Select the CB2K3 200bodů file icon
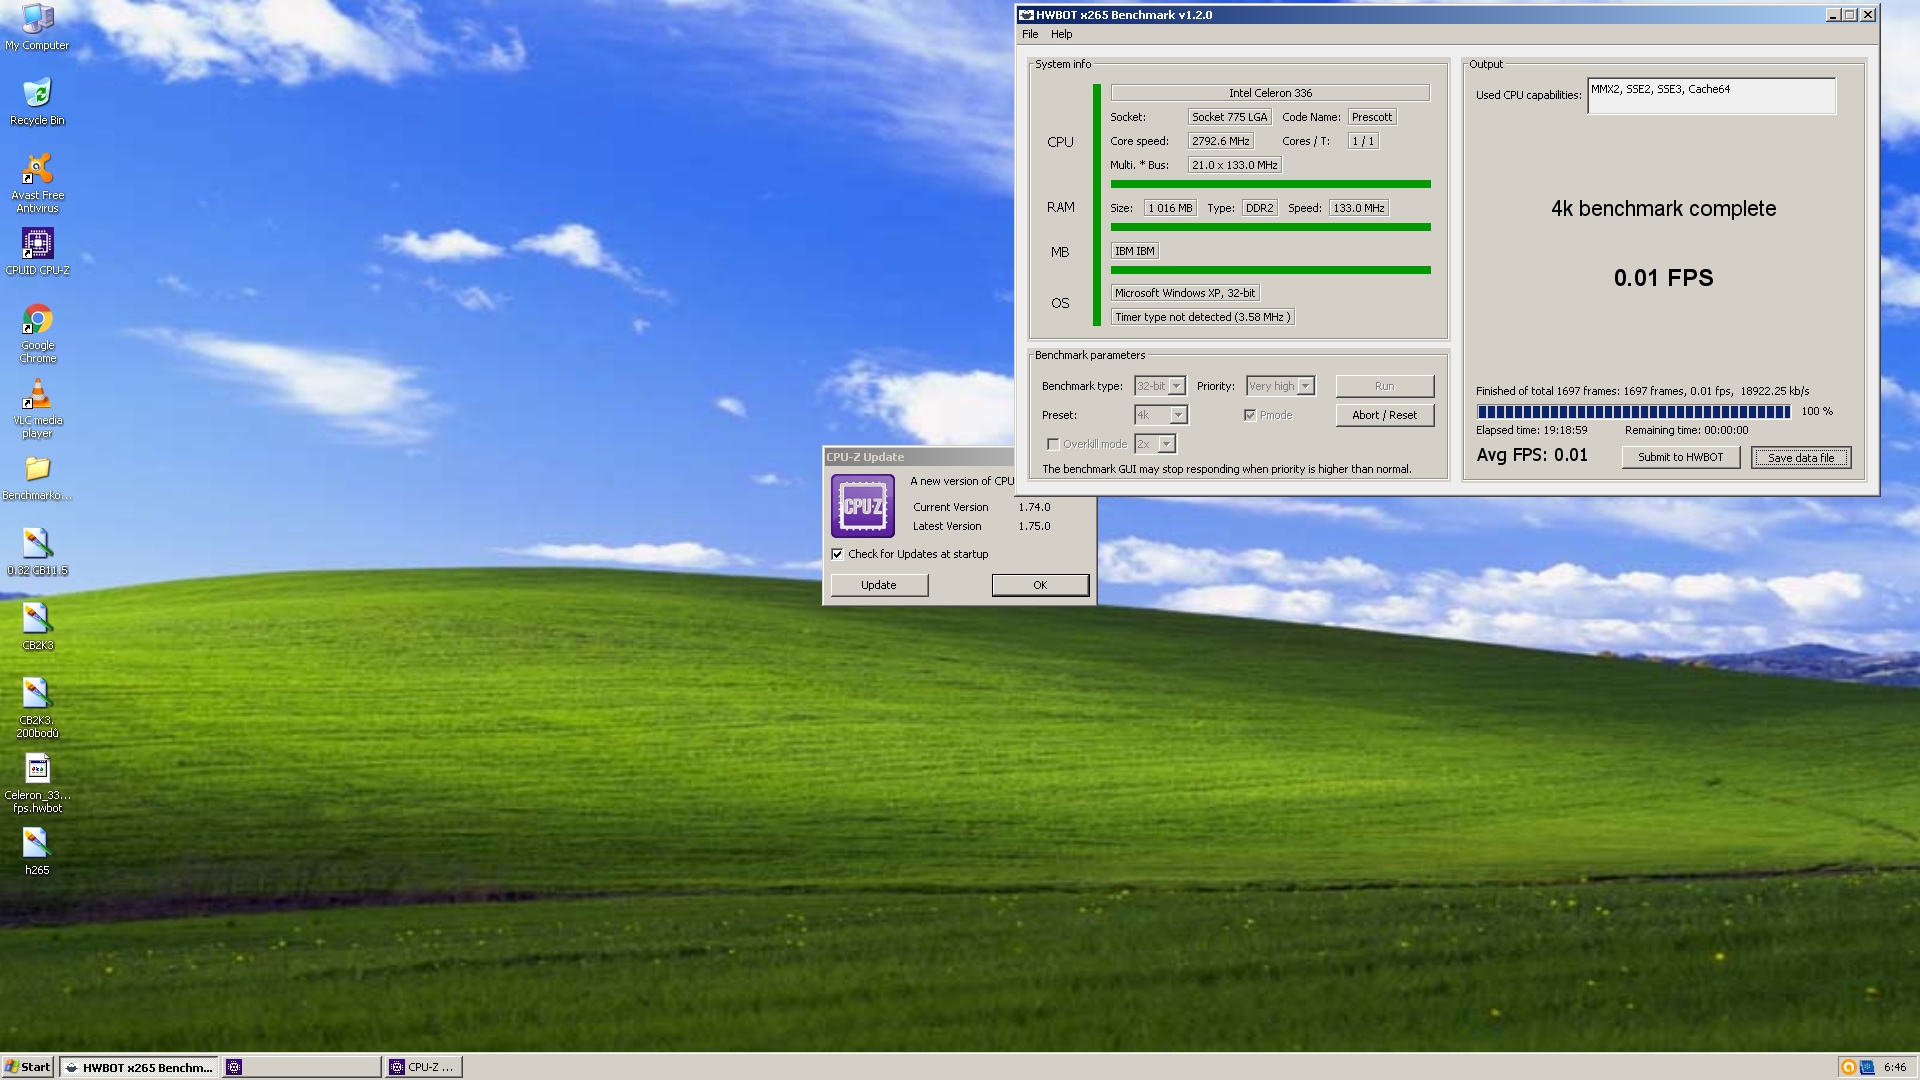The image size is (1920, 1080). [37, 709]
